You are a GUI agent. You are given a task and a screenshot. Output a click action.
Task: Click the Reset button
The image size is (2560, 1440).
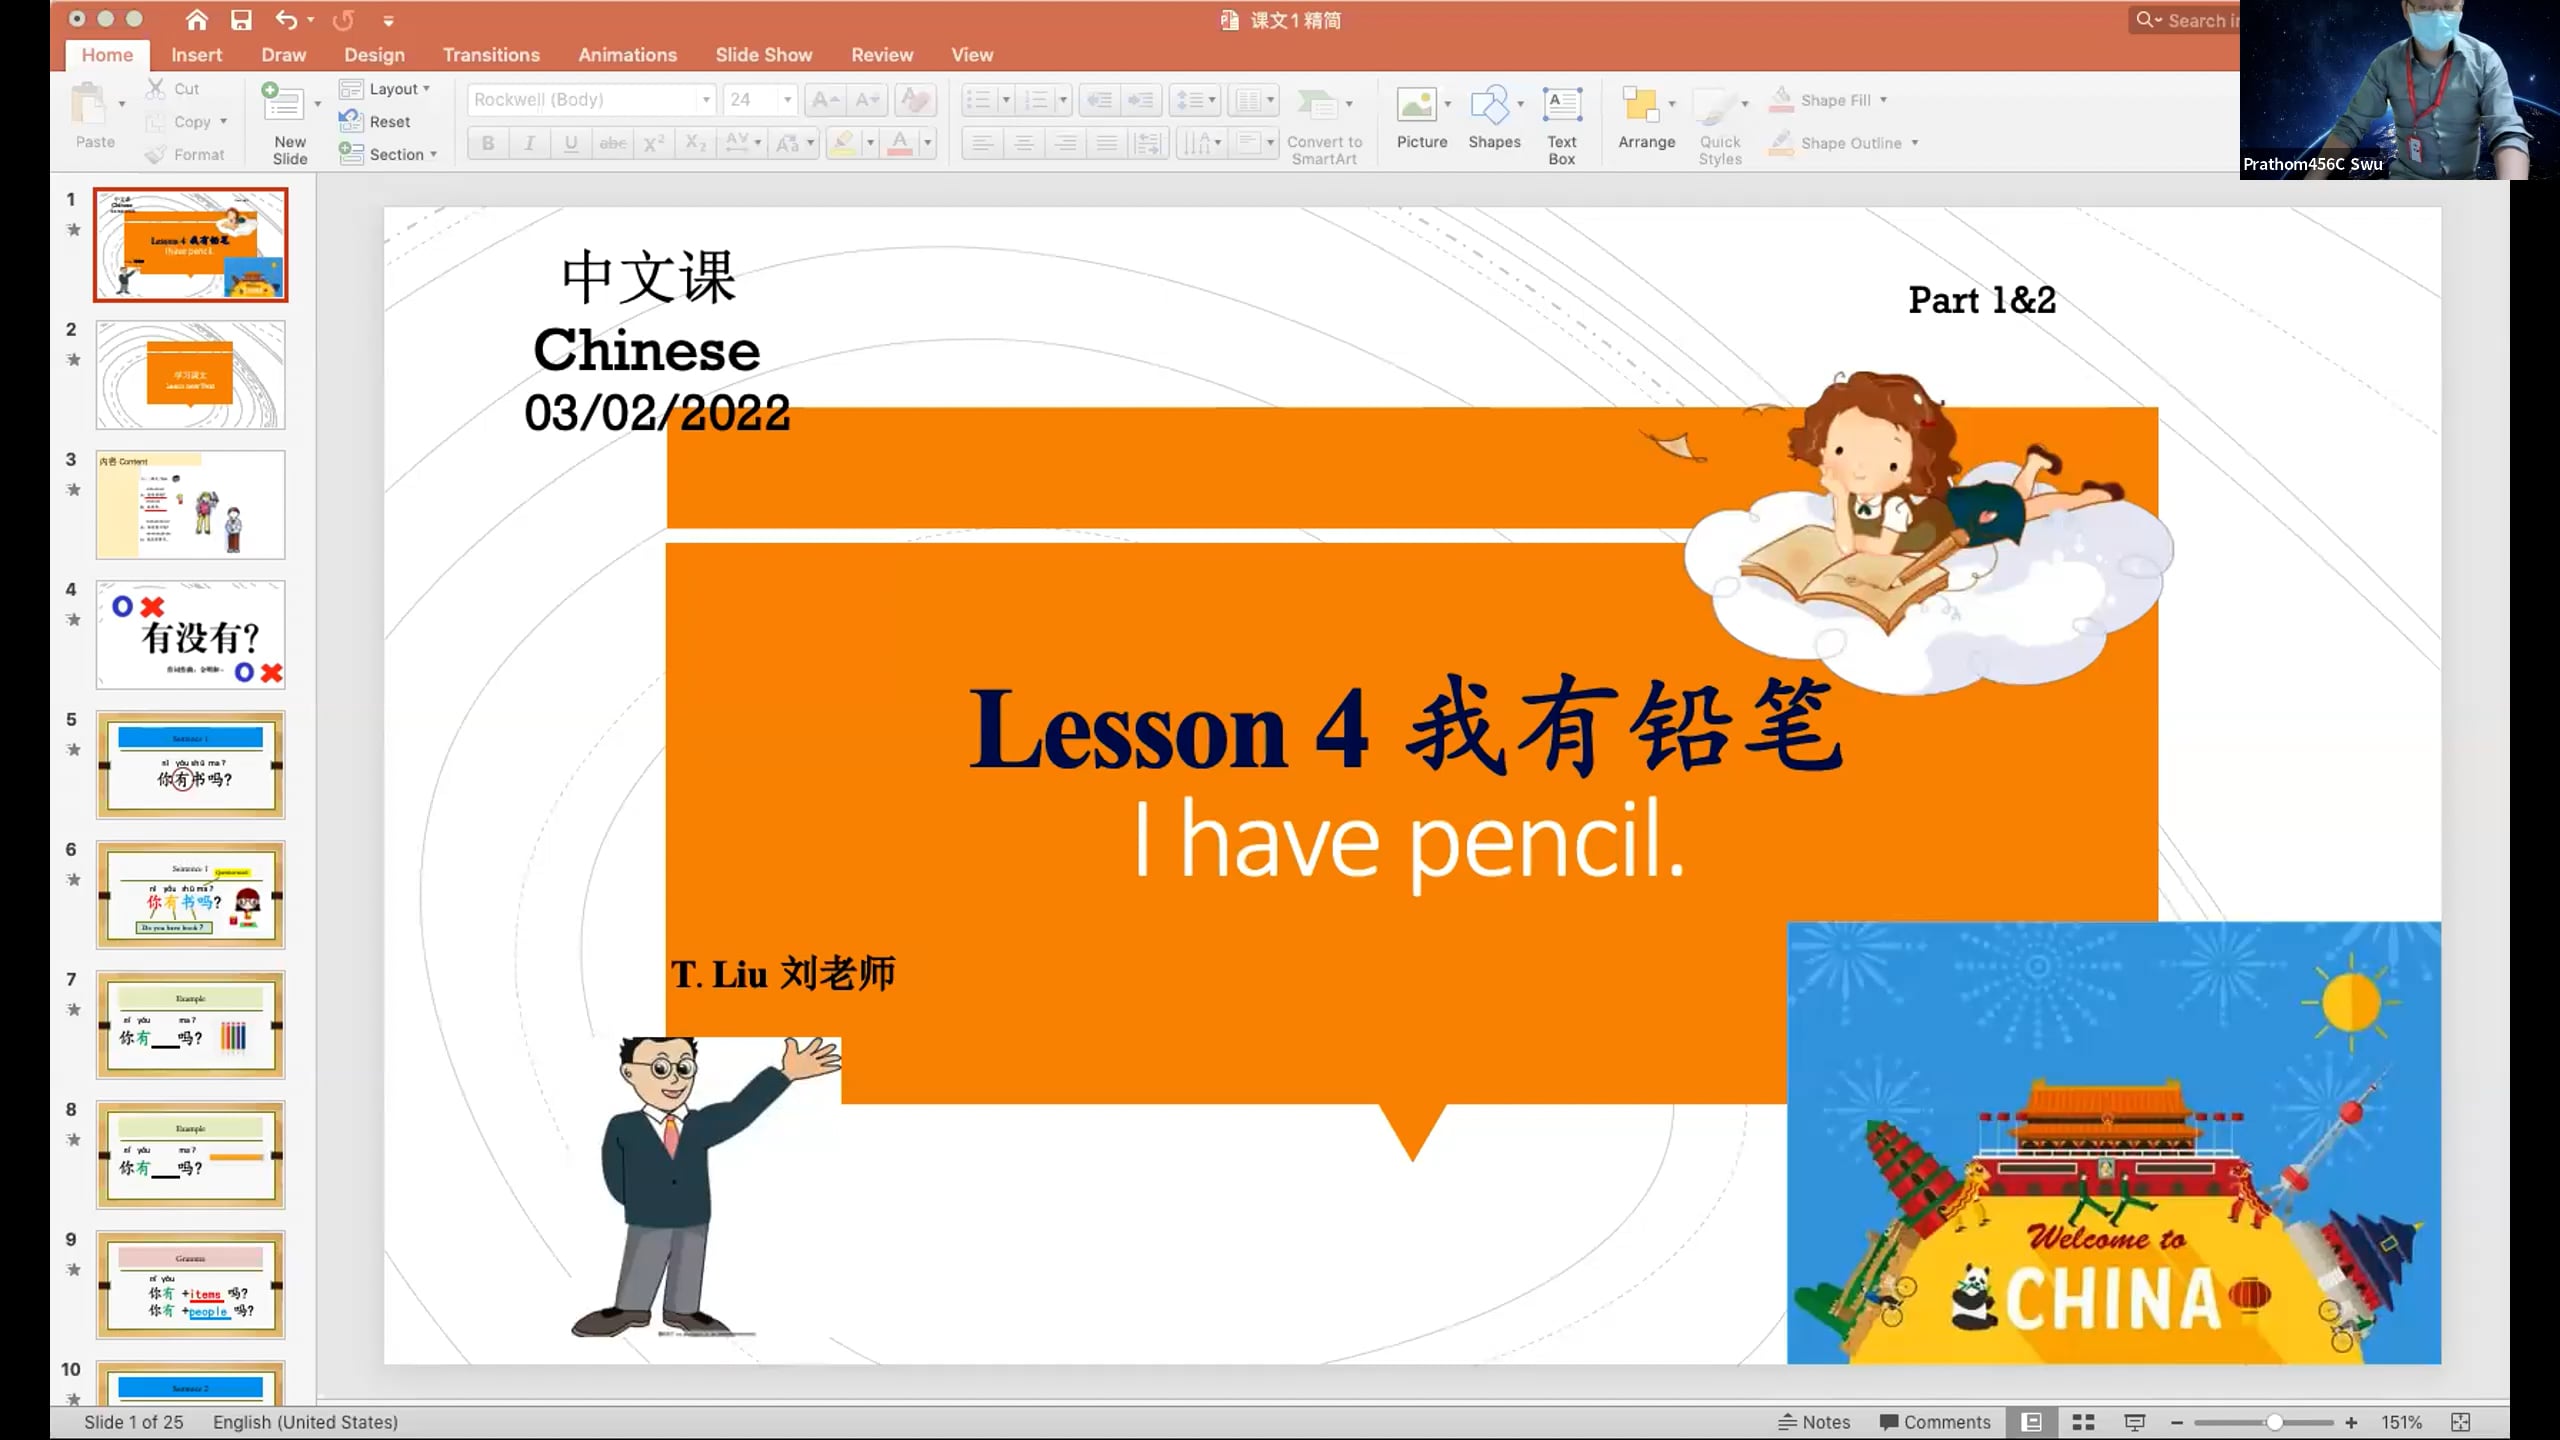[375, 121]
